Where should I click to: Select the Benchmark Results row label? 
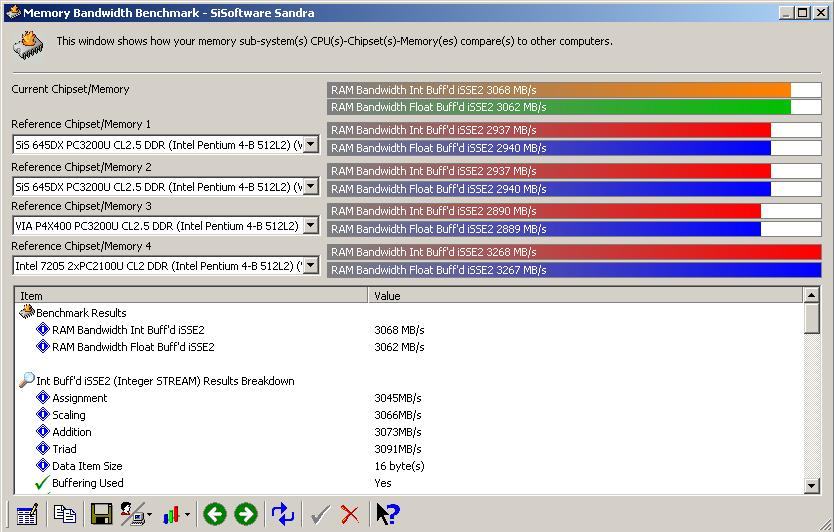click(x=81, y=313)
